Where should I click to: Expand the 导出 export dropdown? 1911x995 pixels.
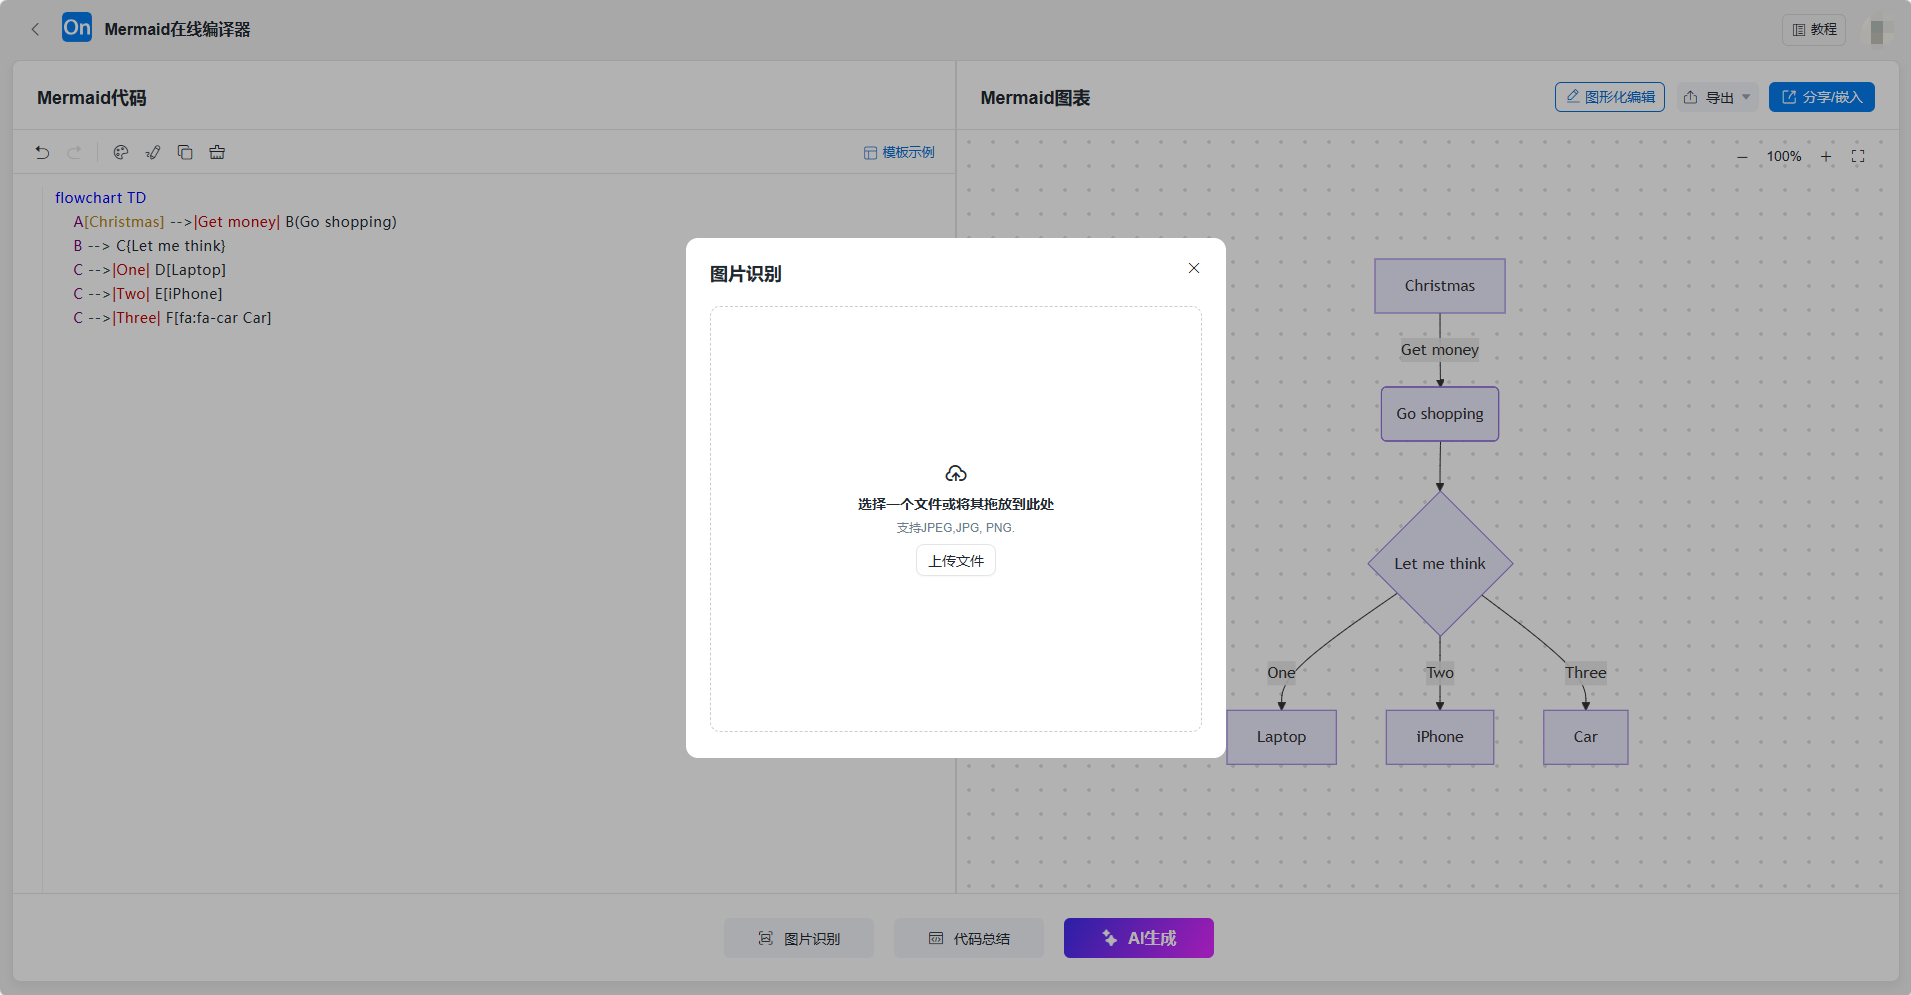pyautogui.click(x=1717, y=98)
